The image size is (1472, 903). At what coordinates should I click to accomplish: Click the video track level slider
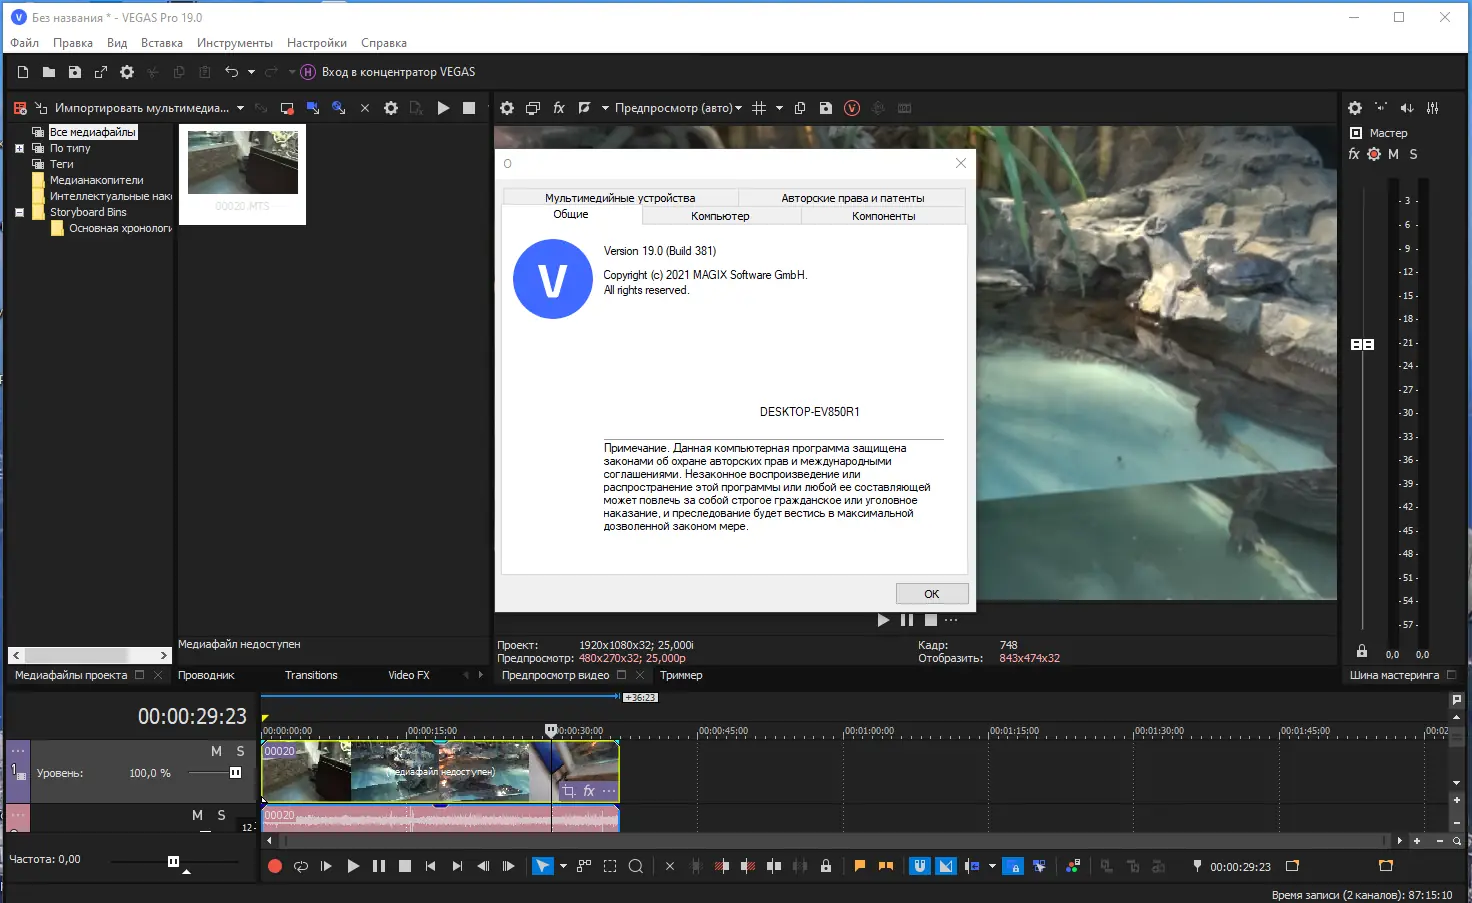pyautogui.click(x=235, y=773)
